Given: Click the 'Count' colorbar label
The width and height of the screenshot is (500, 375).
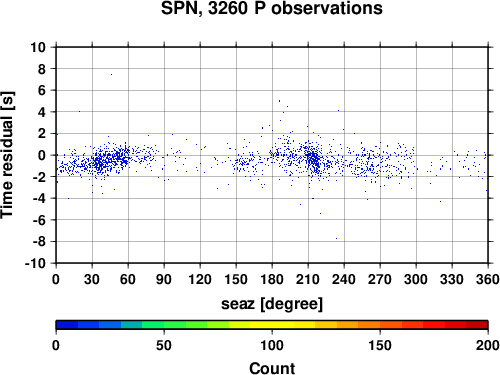Looking at the screenshot, I should pyautogui.click(x=272, y=368).
